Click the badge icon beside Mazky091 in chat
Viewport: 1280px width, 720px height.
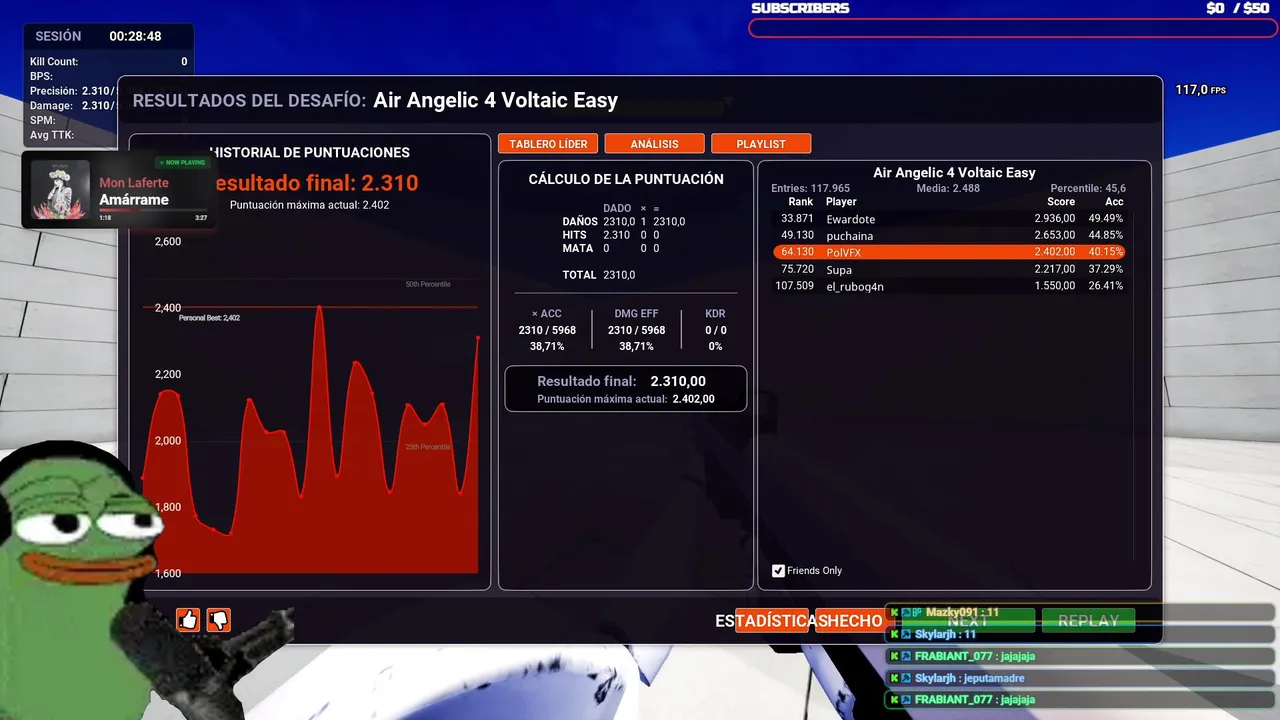tap(915, 612)
